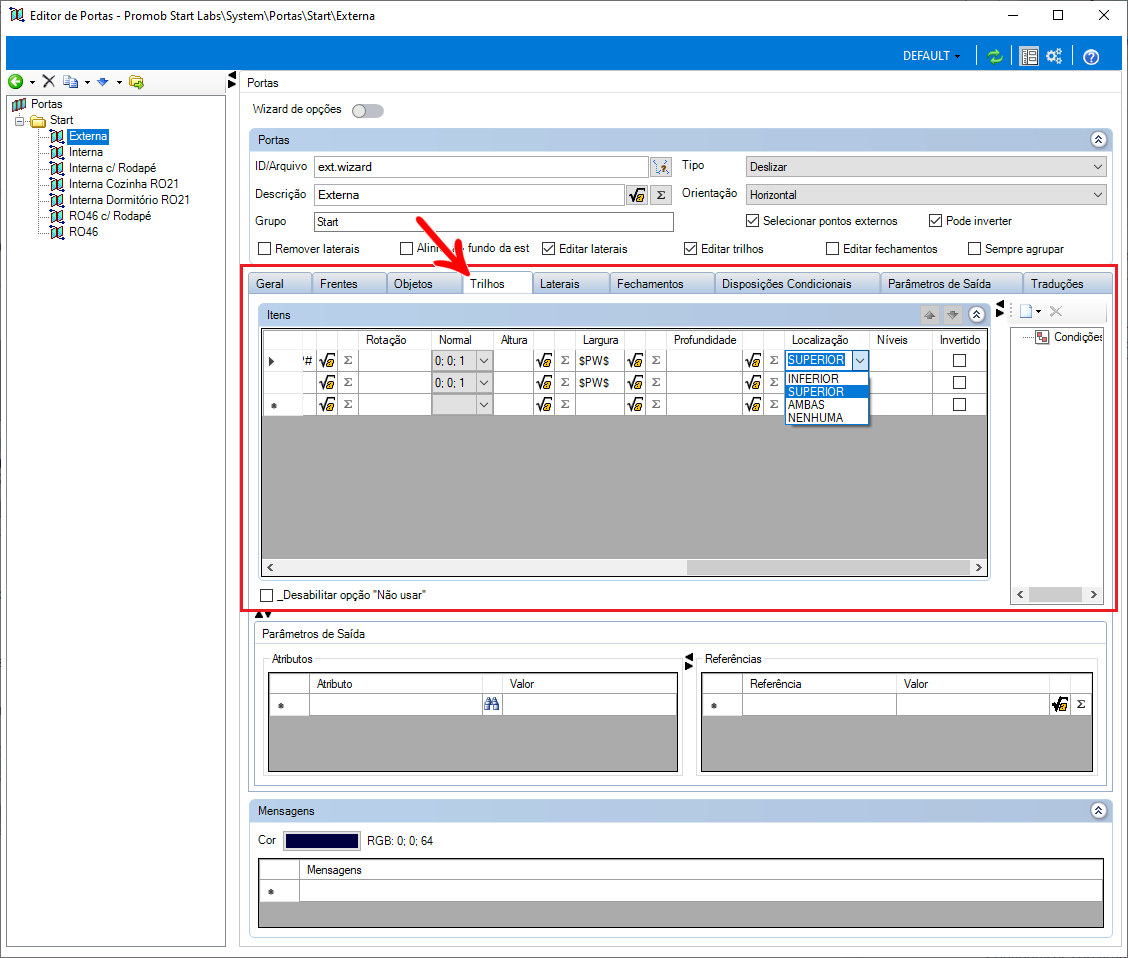The width and height of the screenshot is (1128, 958).
Task: Click the folder icon in the tree toolbar
Action: pyautogui.click(x=136, y=82)
